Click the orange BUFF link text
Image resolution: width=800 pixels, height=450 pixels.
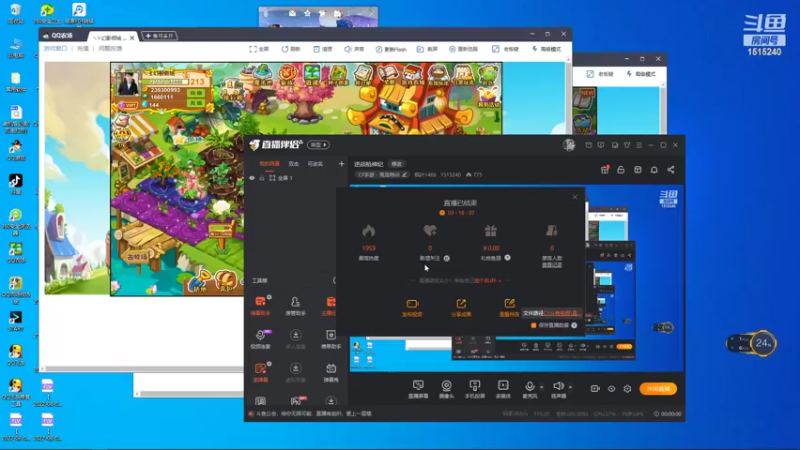487,281
